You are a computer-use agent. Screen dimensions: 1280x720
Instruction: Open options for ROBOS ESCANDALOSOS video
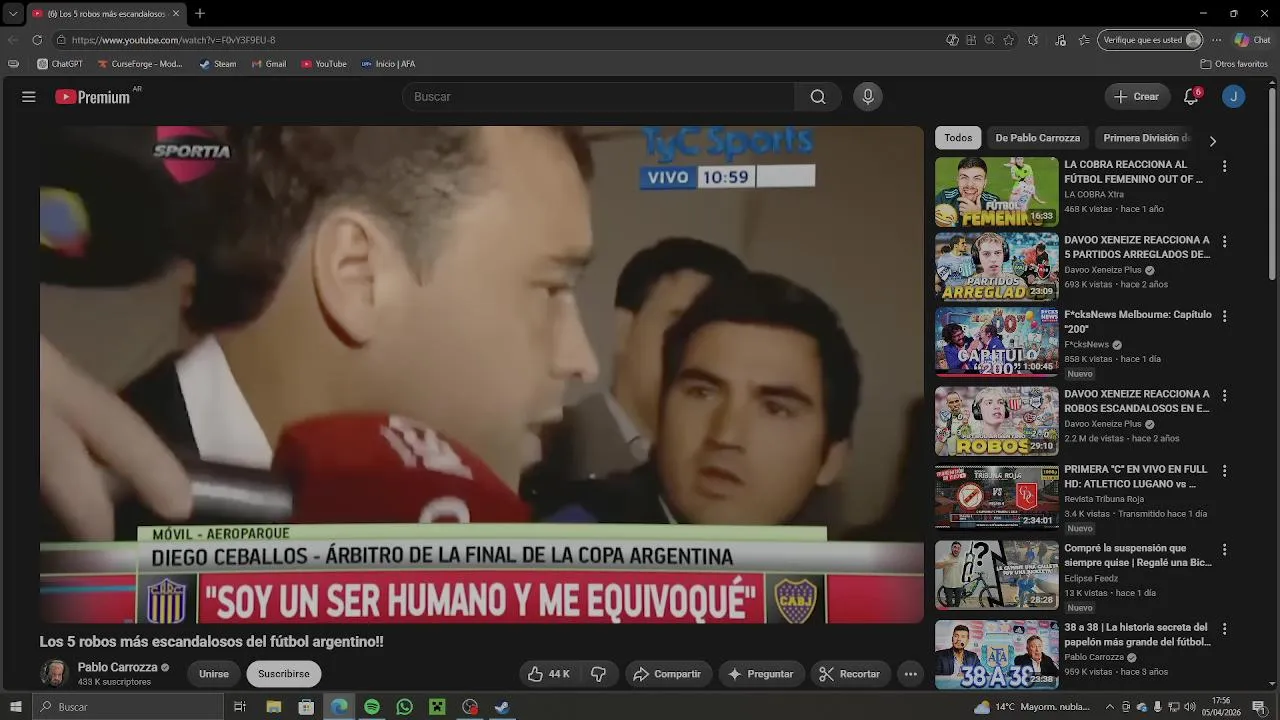click(x=1224, y=396)
